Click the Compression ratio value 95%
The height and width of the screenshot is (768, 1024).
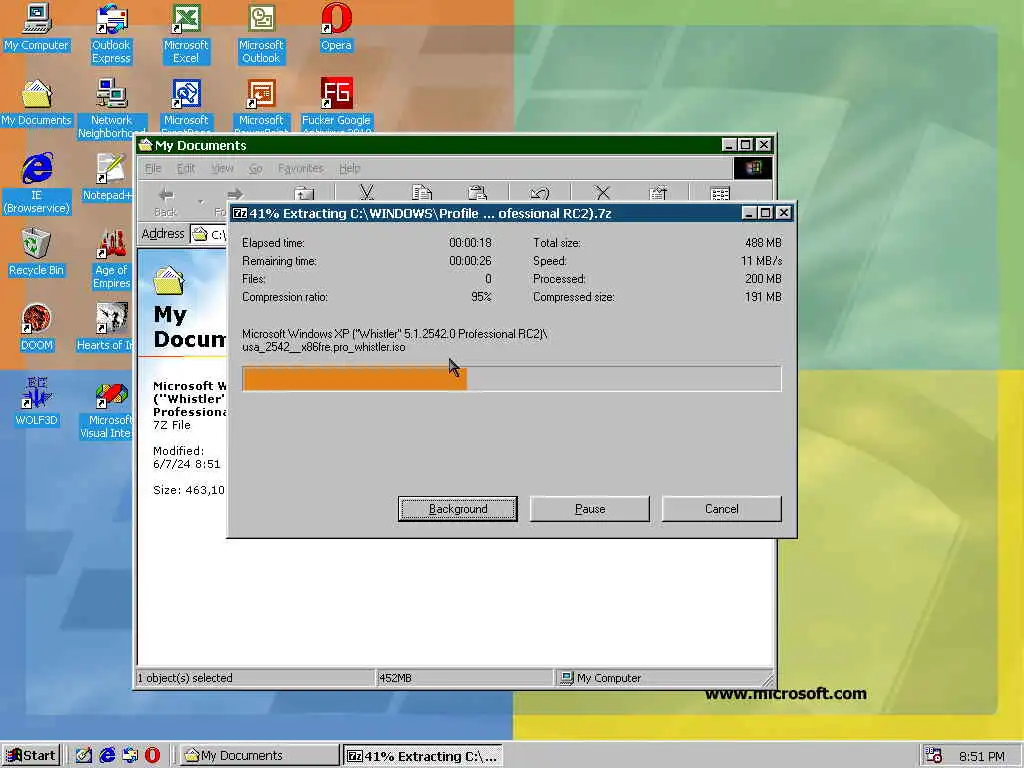pos(481,296)
